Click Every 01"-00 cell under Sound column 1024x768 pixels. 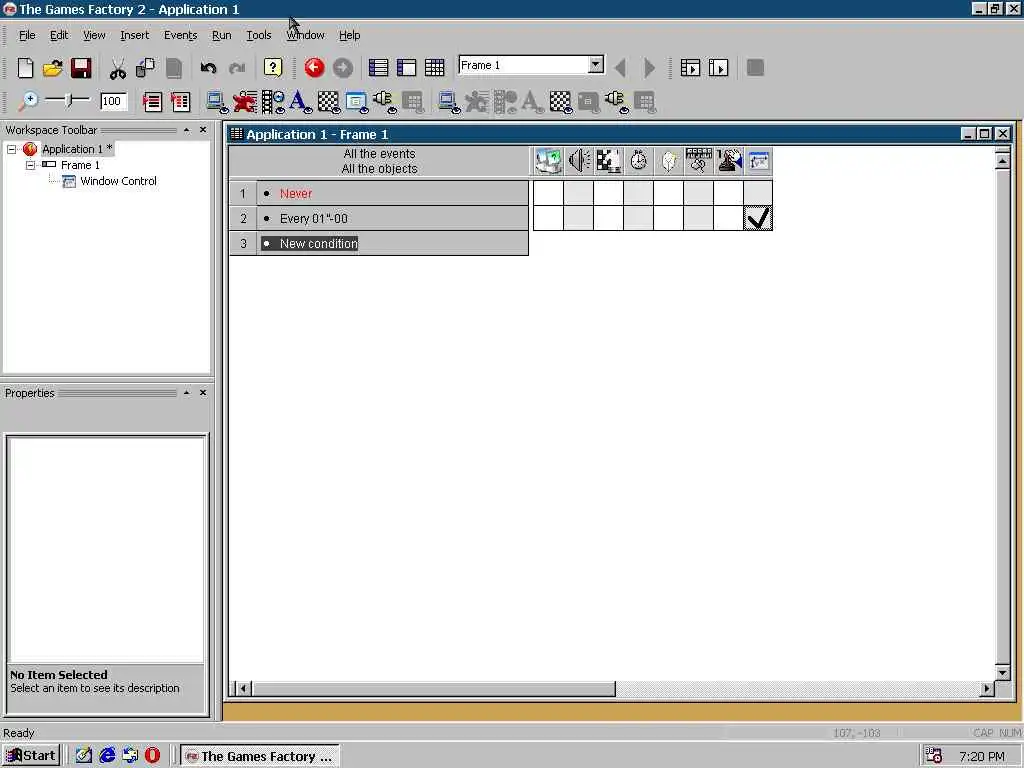579,218
